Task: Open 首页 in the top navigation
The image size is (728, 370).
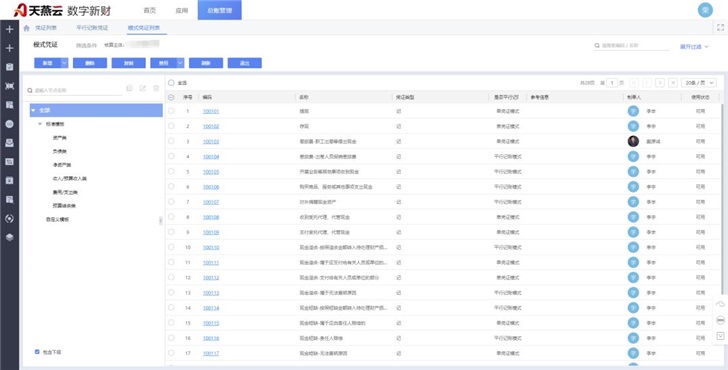Action: coord(150,10)
